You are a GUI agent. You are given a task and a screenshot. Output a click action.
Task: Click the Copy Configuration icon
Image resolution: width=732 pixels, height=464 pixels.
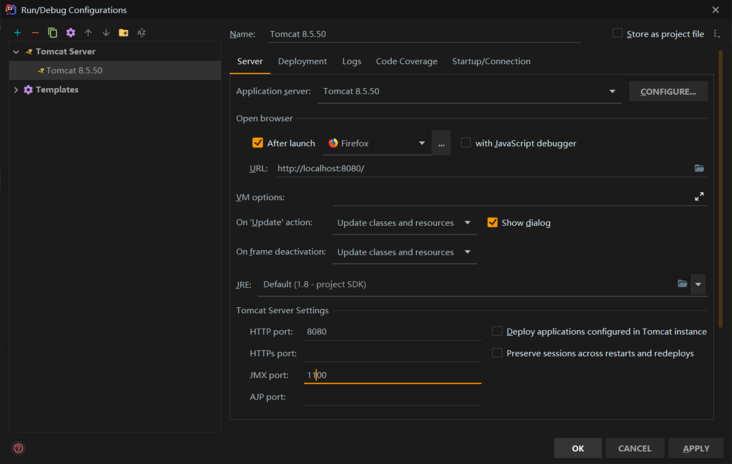click(53, 33)
